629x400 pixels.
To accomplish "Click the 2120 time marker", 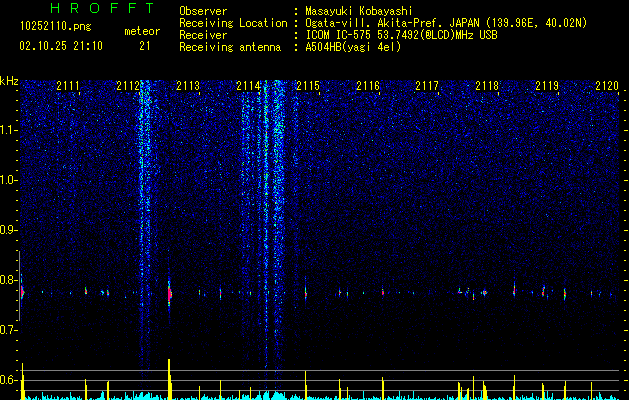I will pyautogui.click(x=607, y=86).
